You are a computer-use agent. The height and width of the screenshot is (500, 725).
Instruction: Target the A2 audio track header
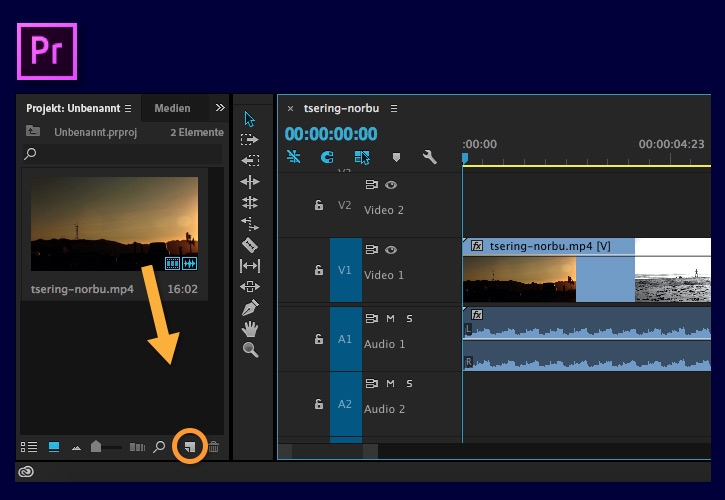[x=345, y=404]
